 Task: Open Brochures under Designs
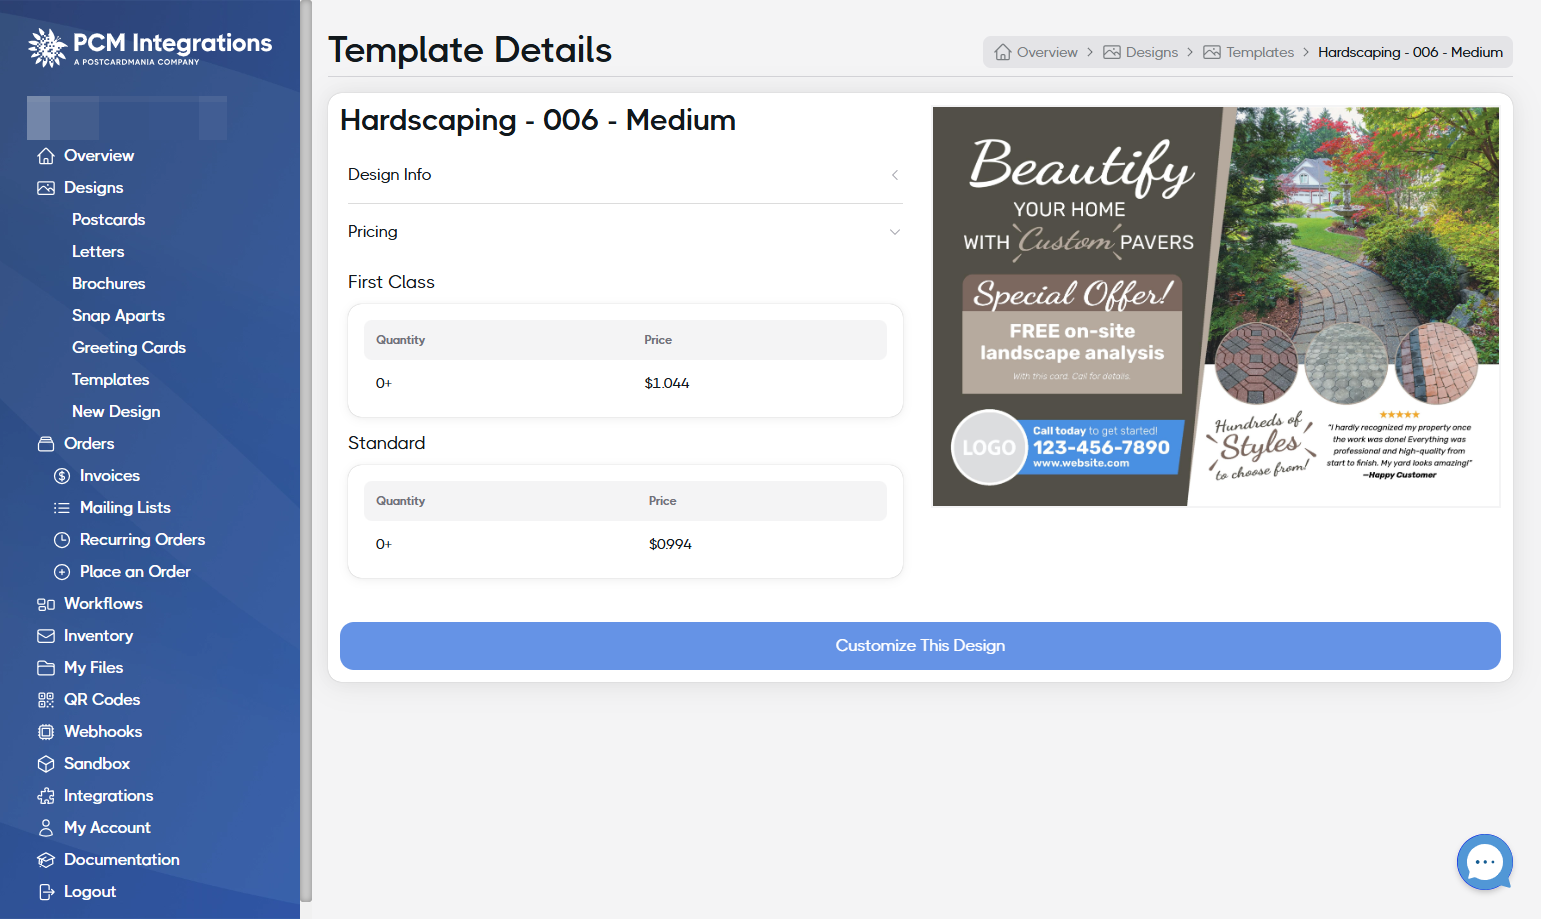click(x=108, y=284)
